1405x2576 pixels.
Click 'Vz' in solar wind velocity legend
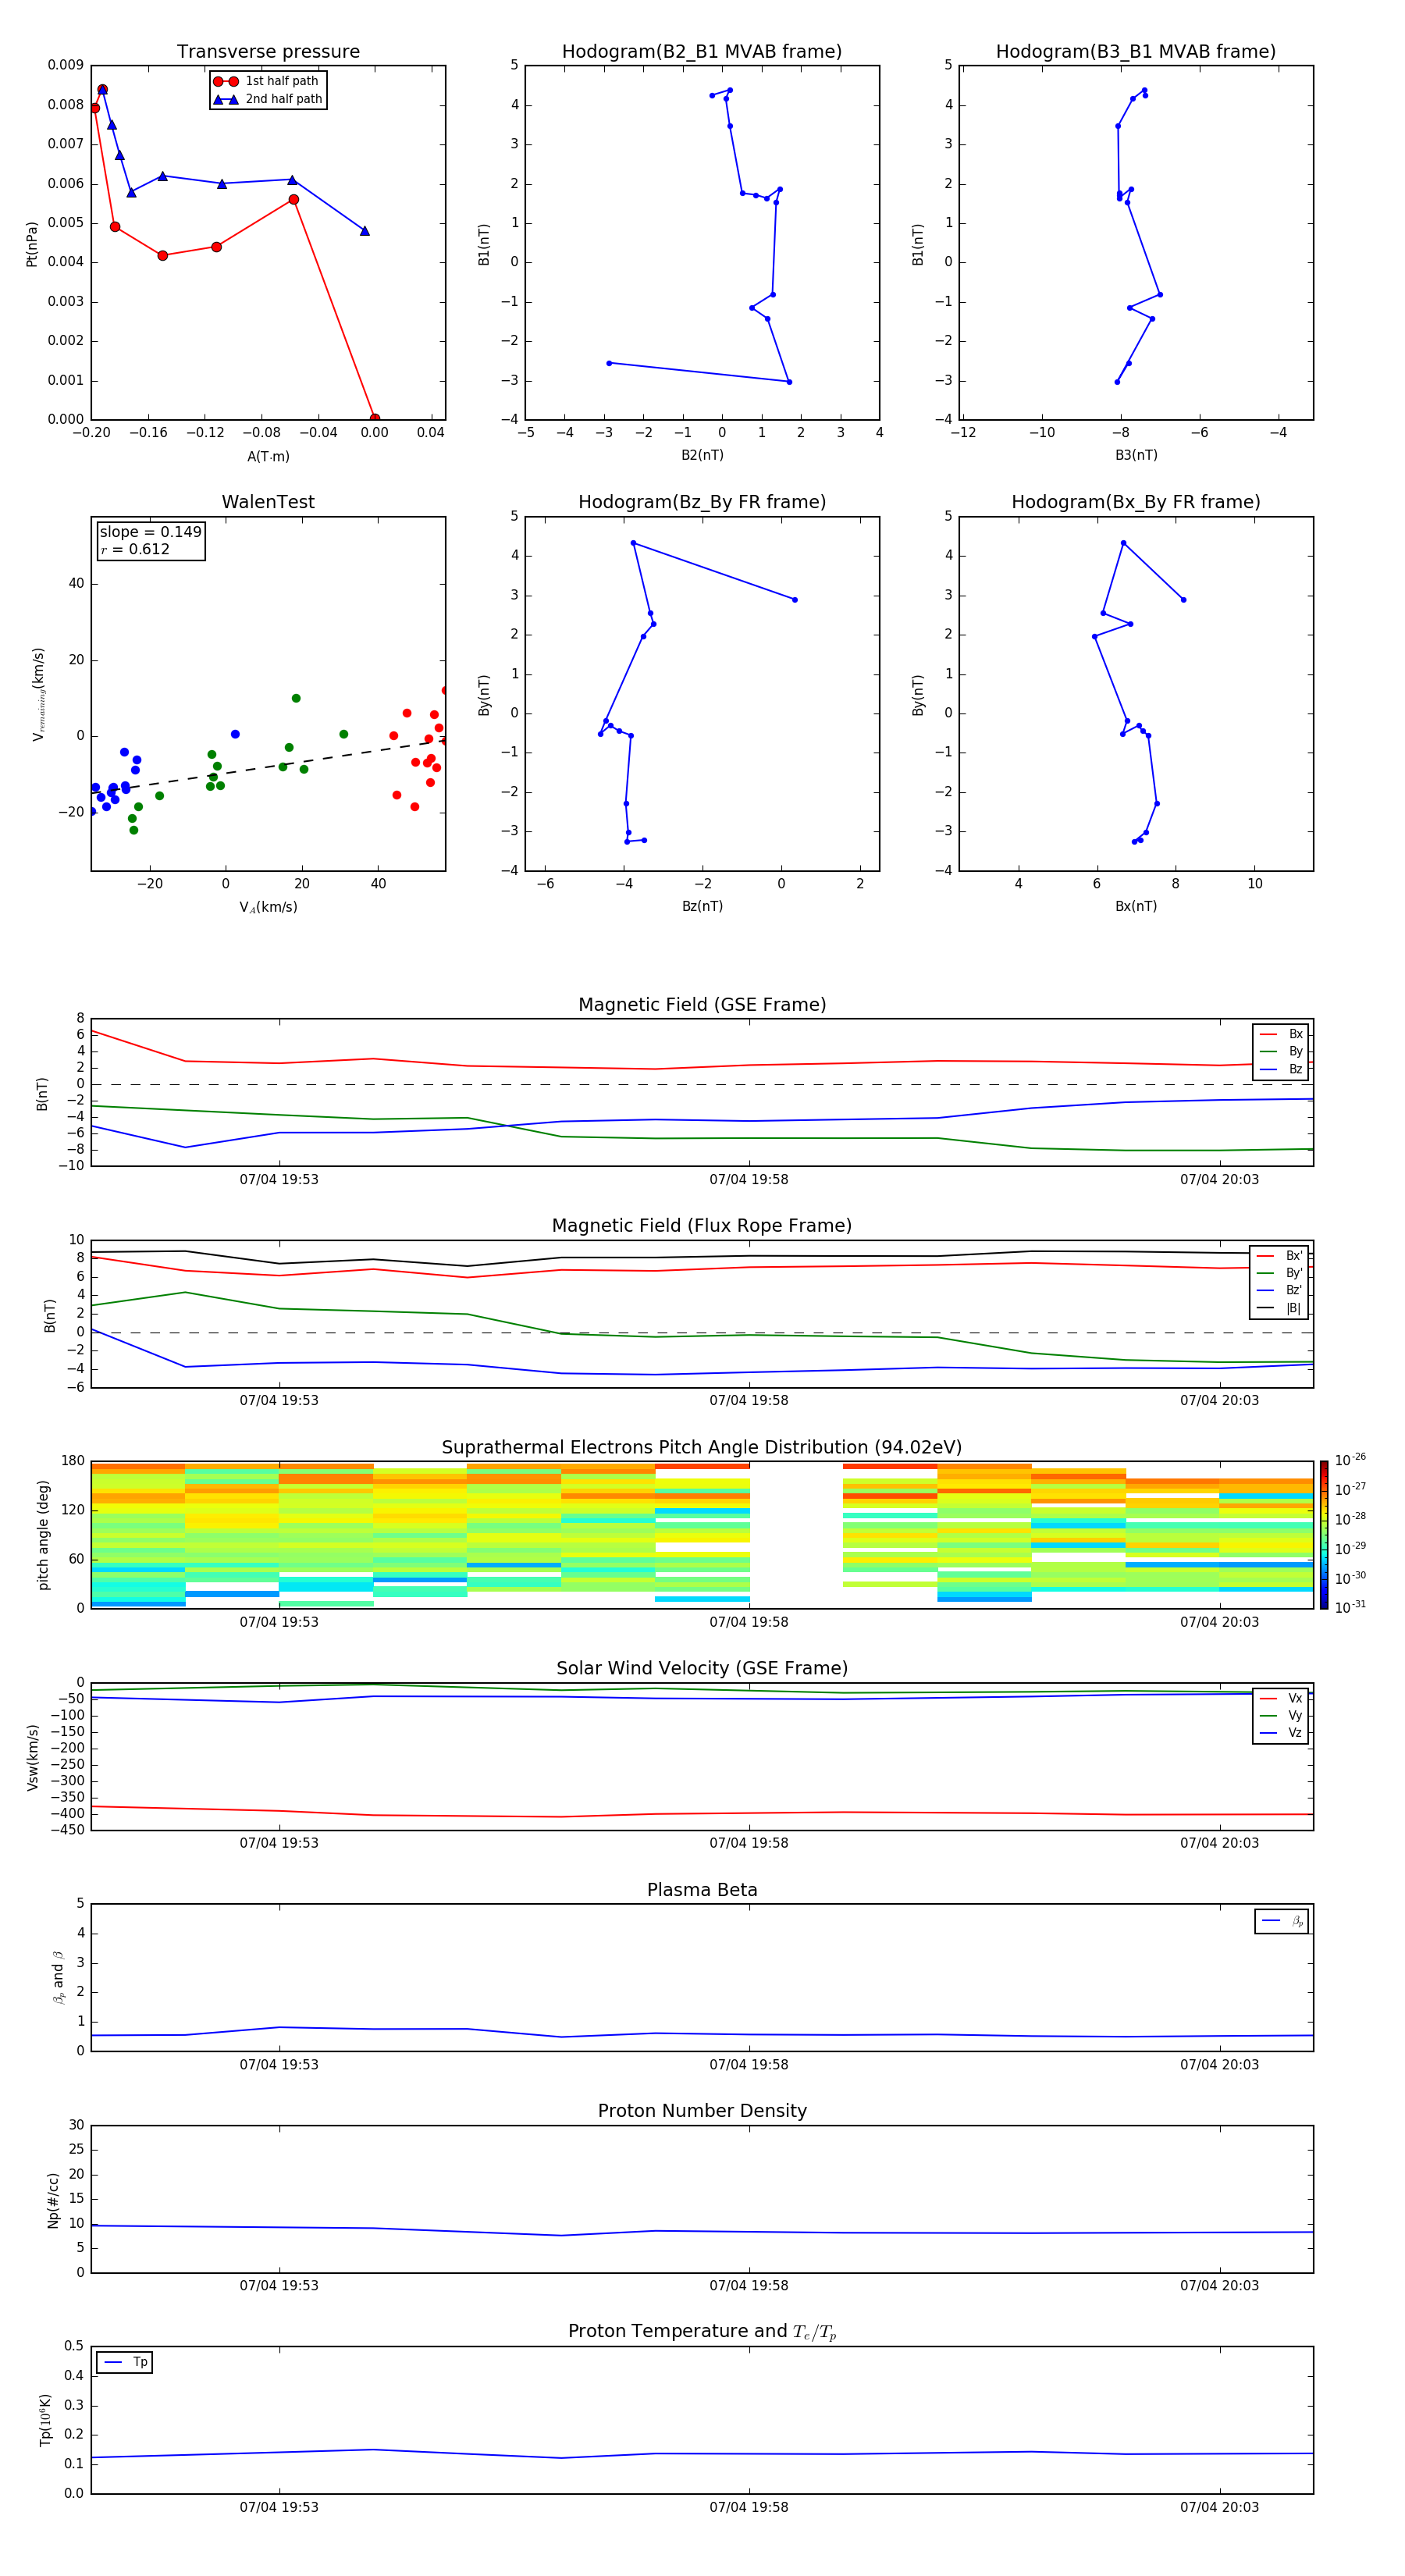click(x=1281, y=1732)
